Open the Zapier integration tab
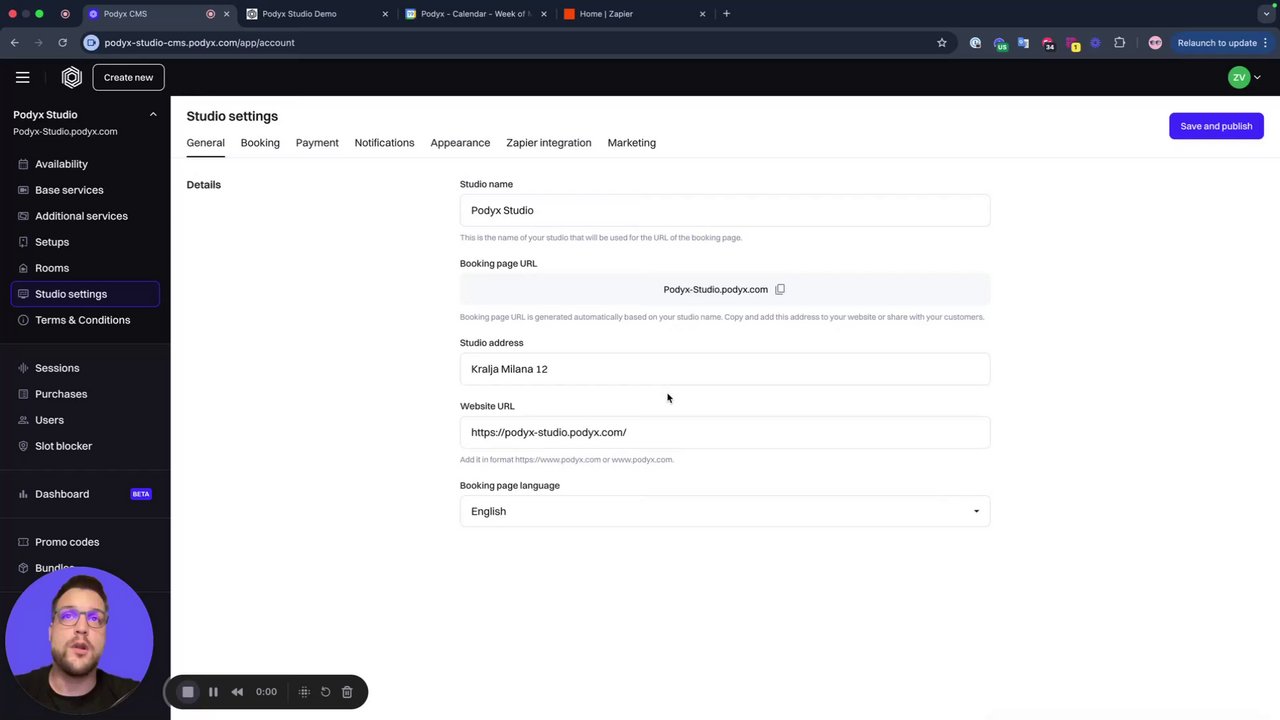1280x720 pixels. click(548, 143)
